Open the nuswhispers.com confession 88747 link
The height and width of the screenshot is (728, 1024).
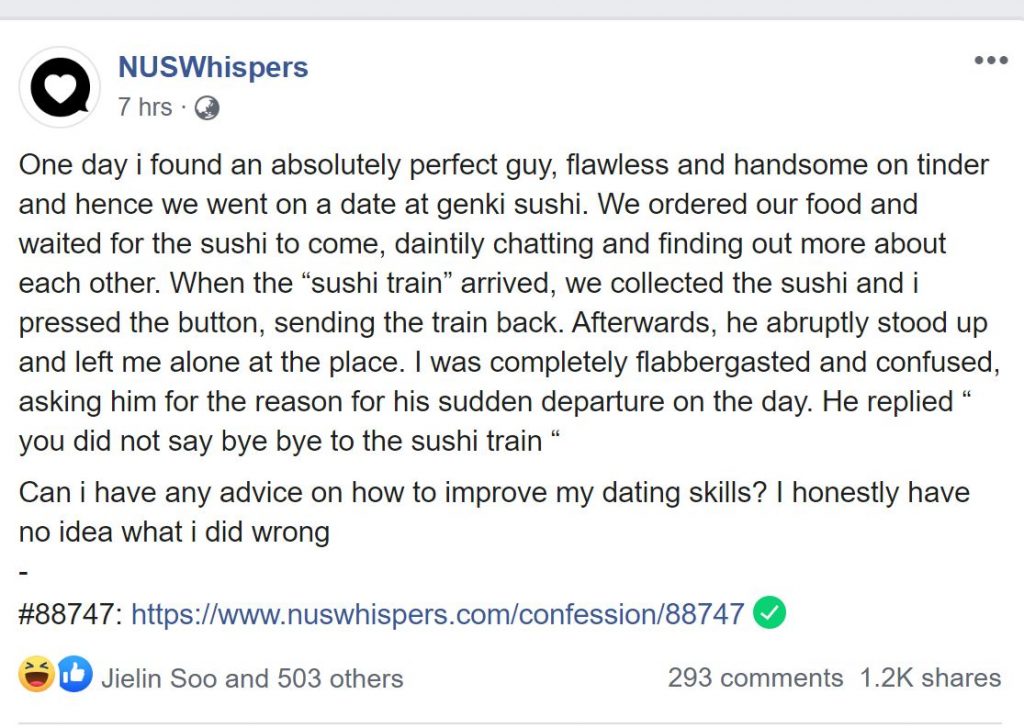(438, 614)
